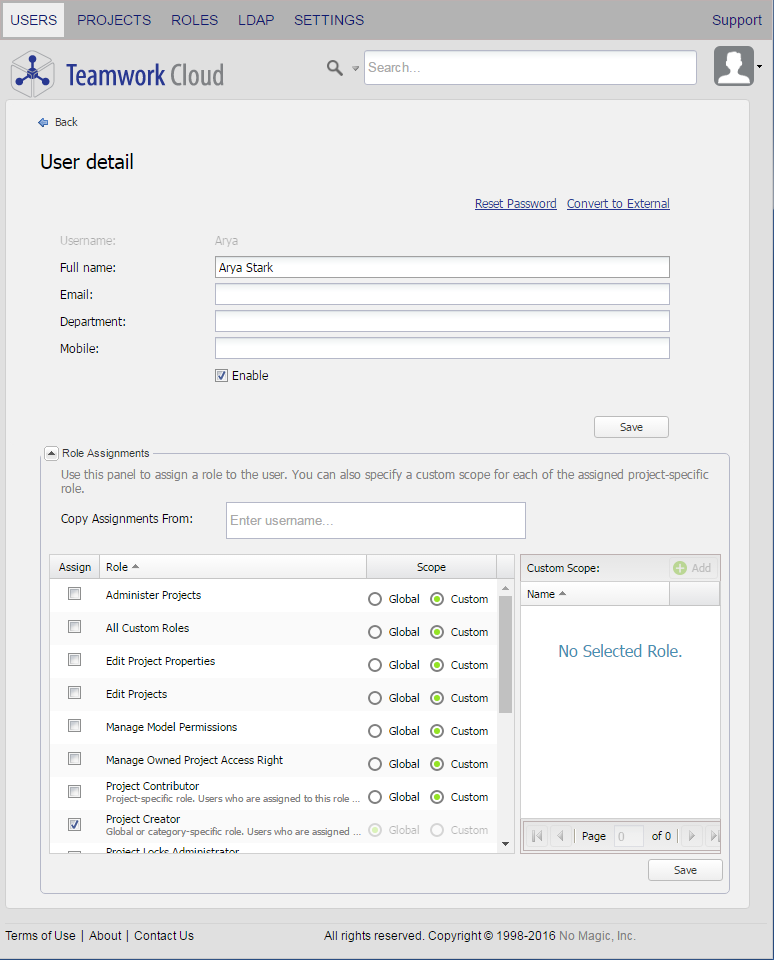Click the Teamwork Cloud logo icon
Image resolution: width=774 pixels, height=960 pixels.
(x=32, y=73)
